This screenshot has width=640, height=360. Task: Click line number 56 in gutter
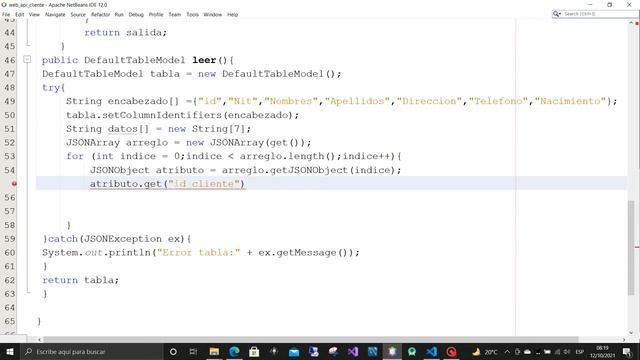click(x=10, y=198)
